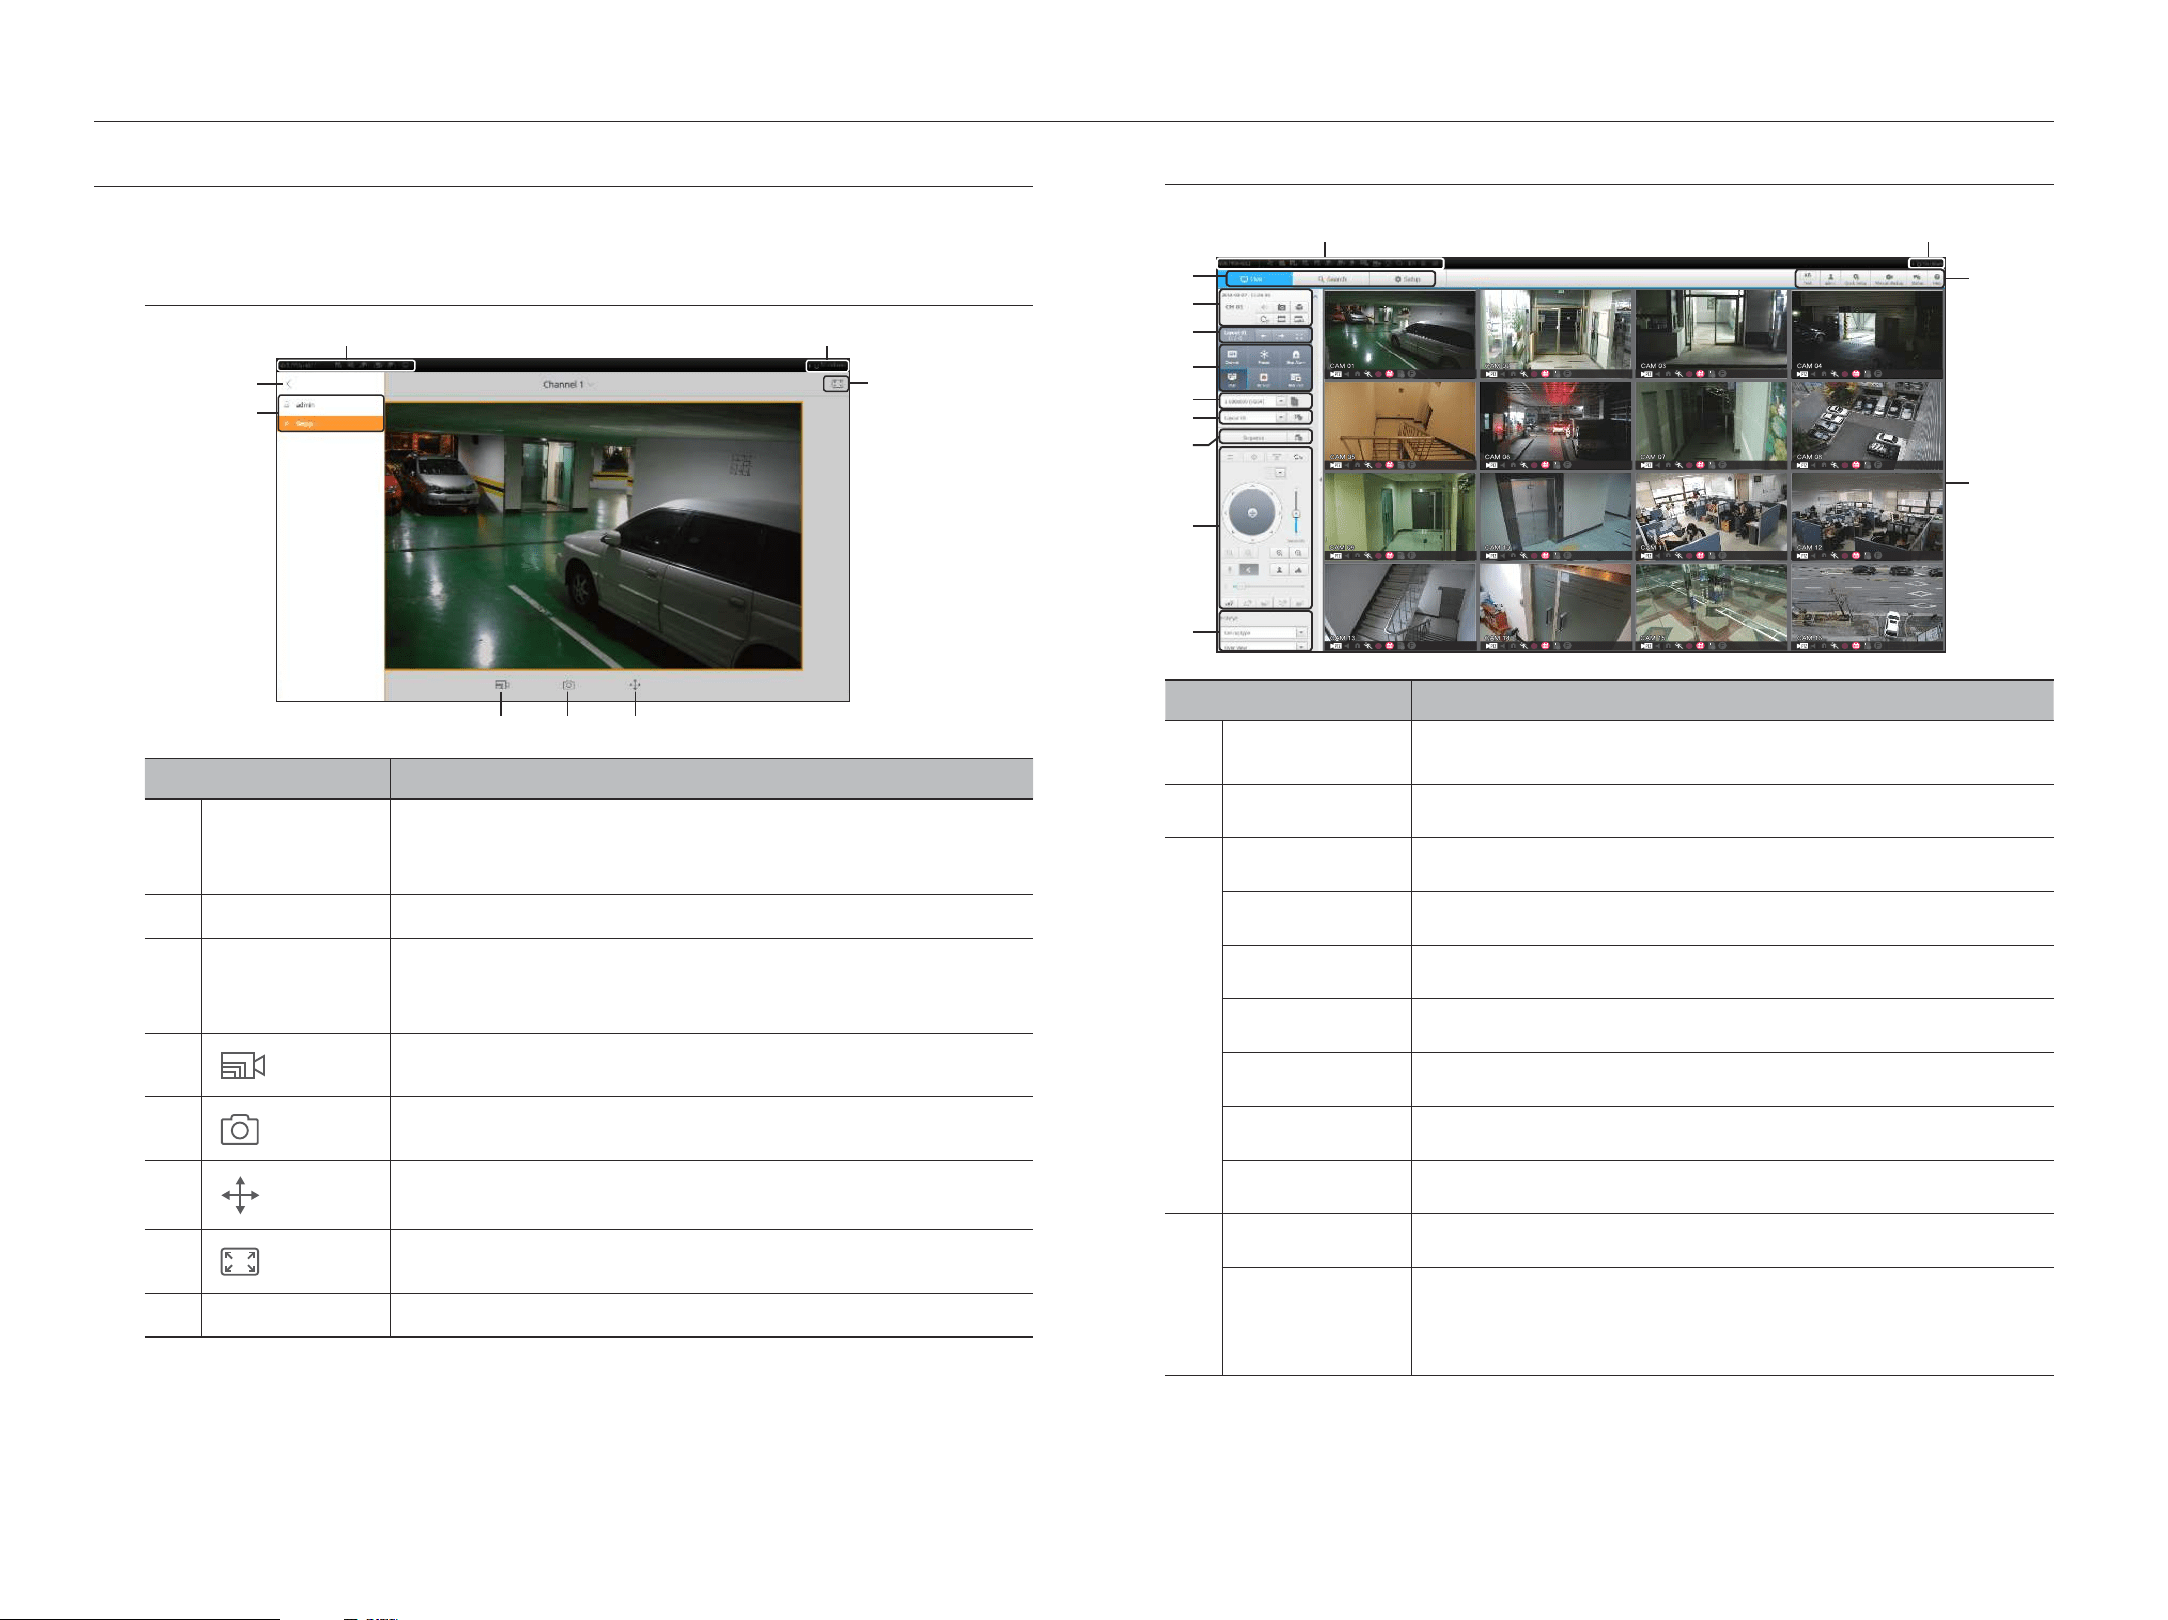Click Manual backup in the top toolbar

(1889, 278)
